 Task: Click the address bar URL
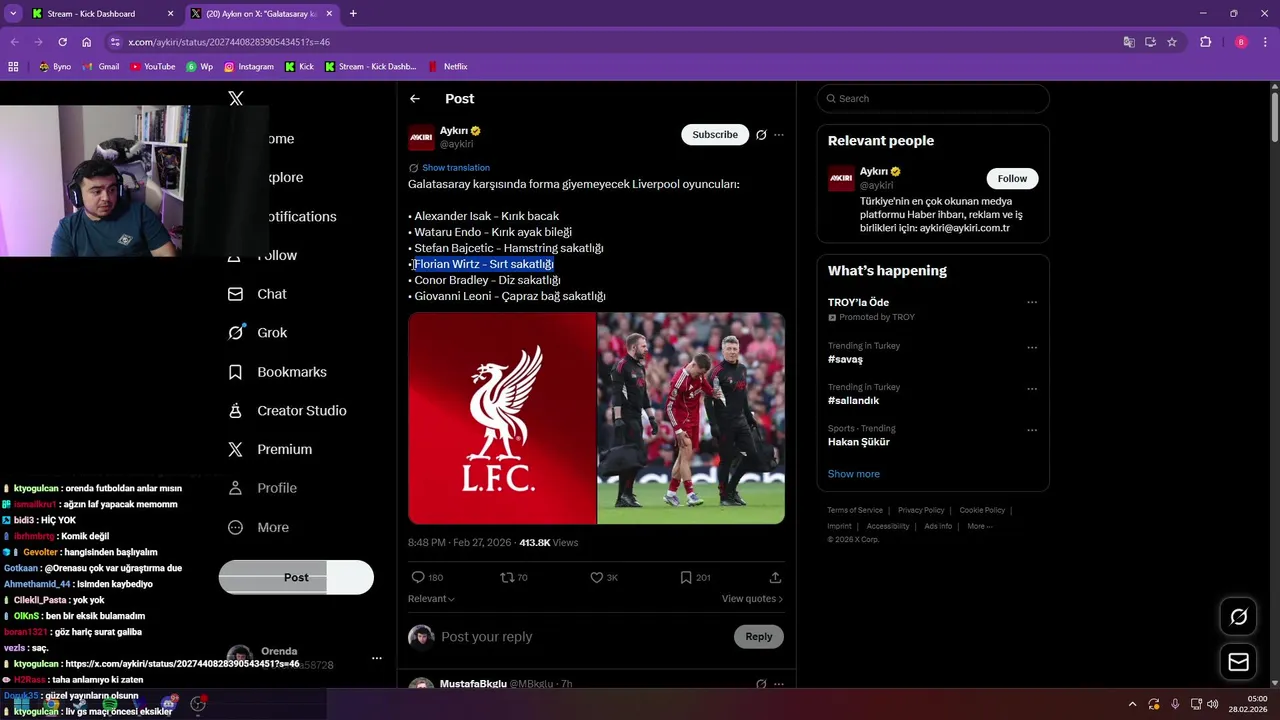pos(229,42)
